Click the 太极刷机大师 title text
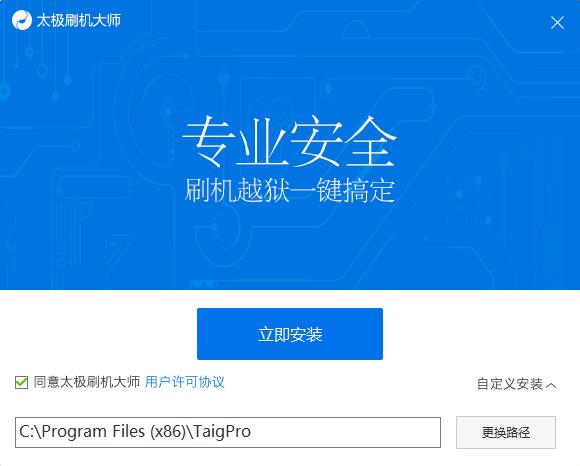The image size is (580, 466). [x=79, y=20]
